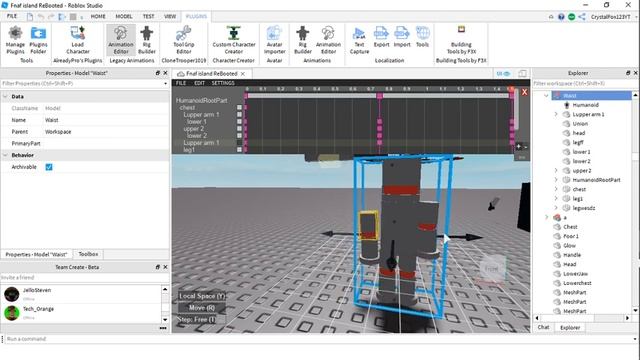Open the MODEL ribbon tab
640x360 pixels.
coord(124,16)
